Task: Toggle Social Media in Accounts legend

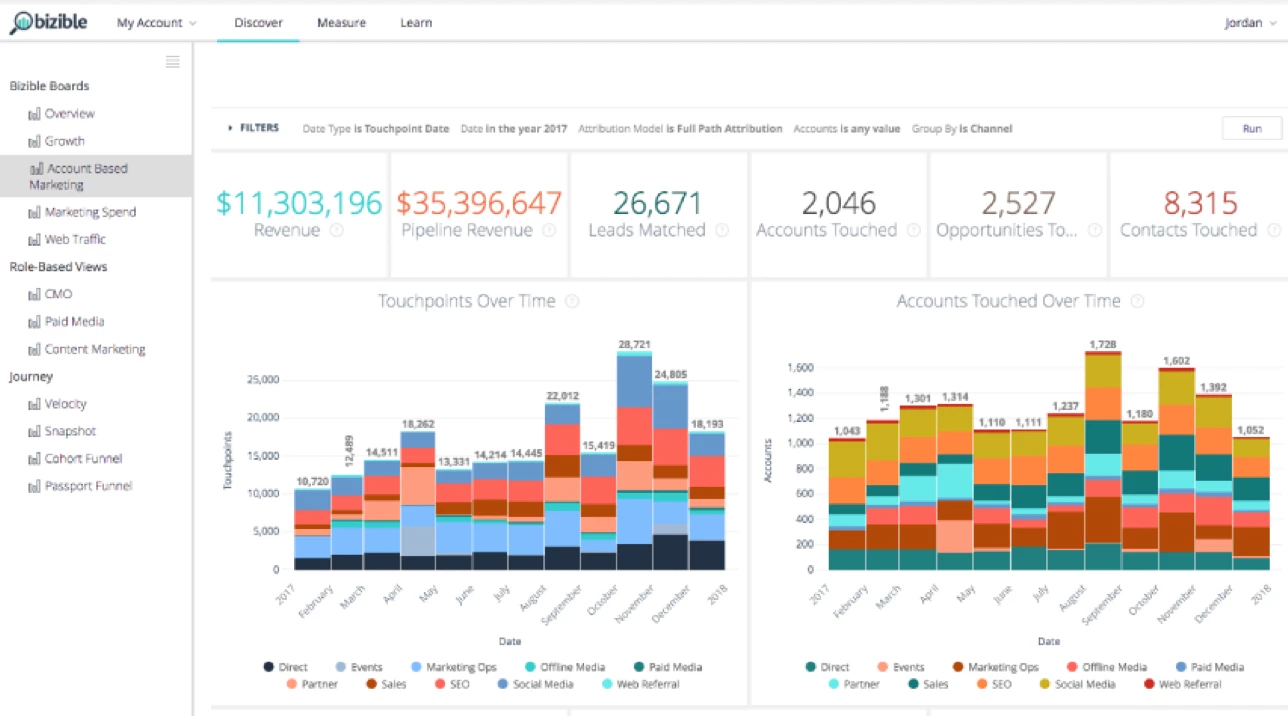Action: 1077,684
